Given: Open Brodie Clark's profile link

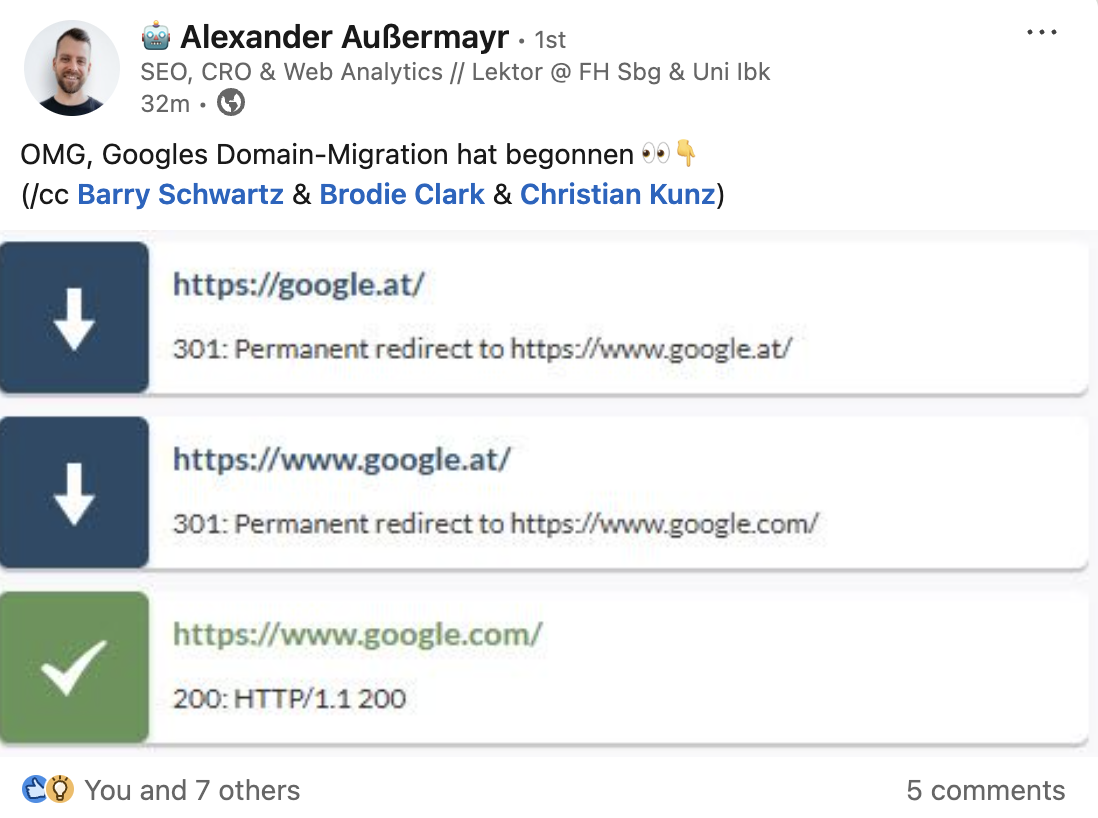Looking at the screenshot, I should [x=400, y=194].
